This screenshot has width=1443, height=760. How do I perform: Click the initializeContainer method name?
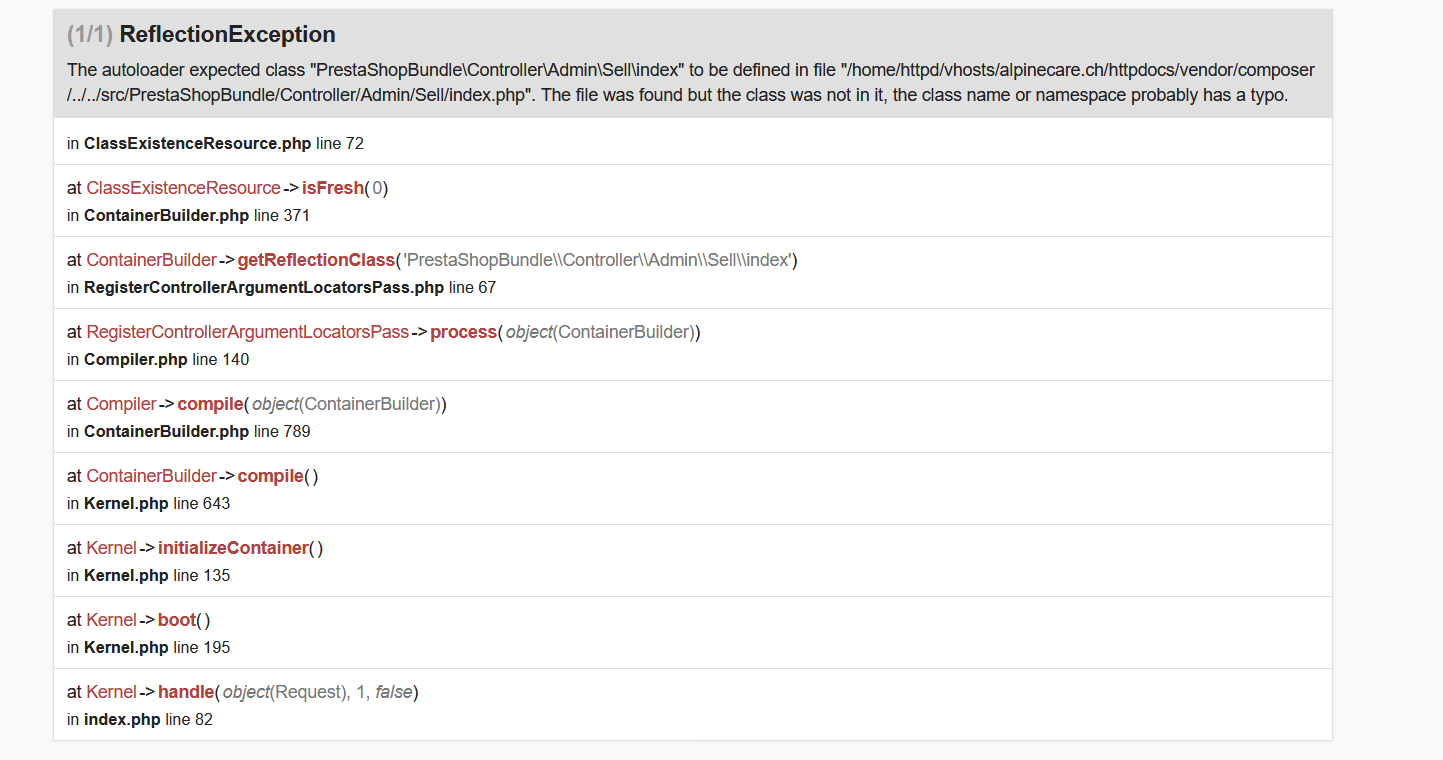(x=232, y=548)
